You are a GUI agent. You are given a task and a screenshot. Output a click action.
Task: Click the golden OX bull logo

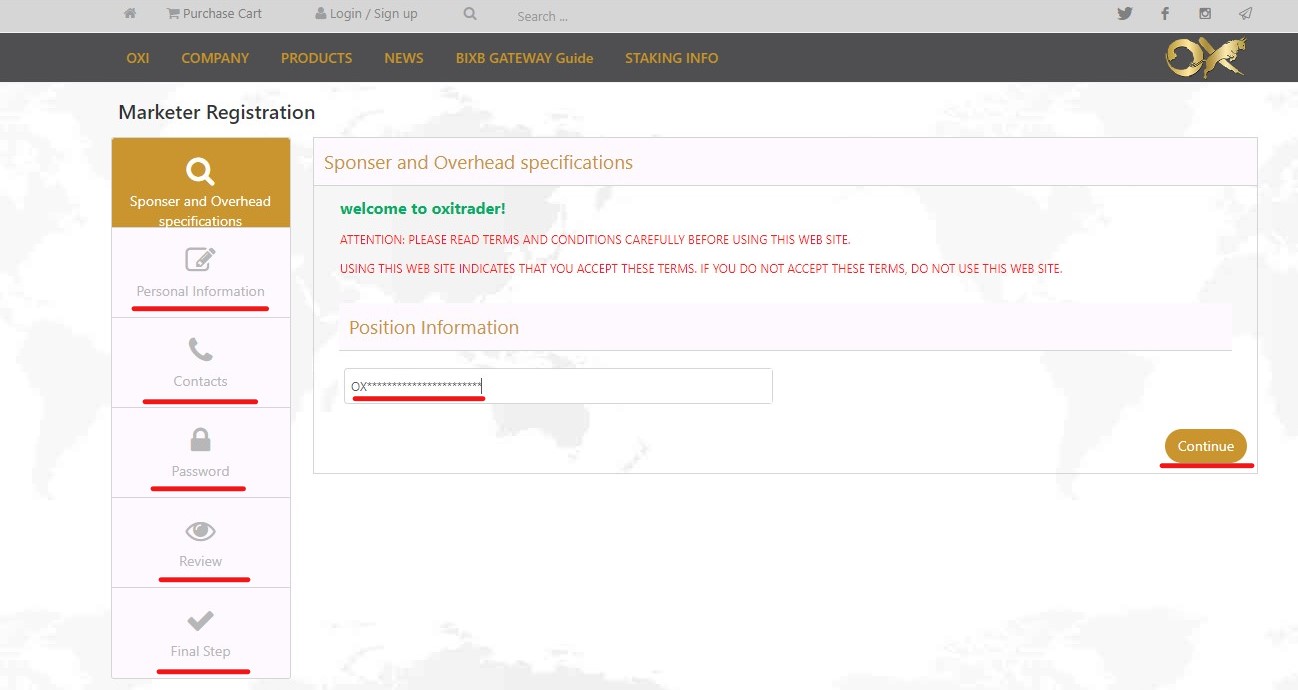click(x=1207, y=58)
